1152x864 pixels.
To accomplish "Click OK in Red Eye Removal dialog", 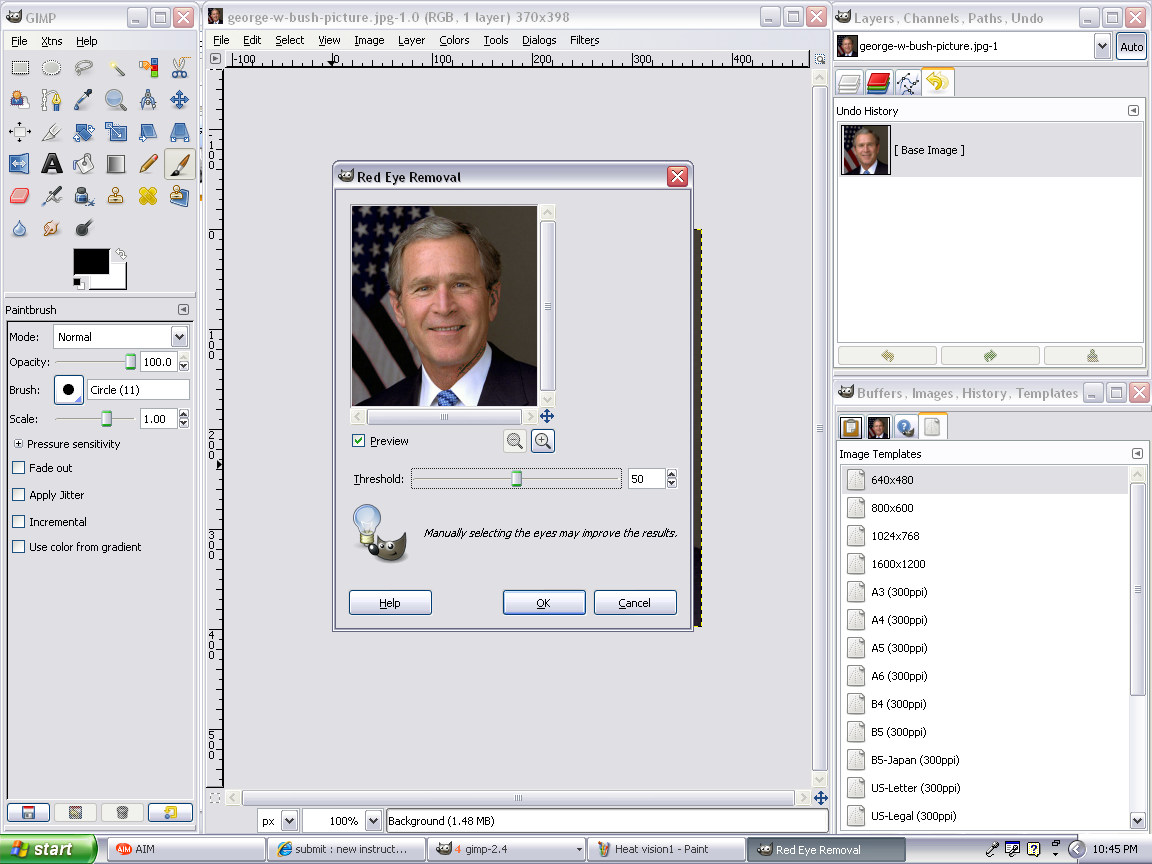I will pos(544,602).
